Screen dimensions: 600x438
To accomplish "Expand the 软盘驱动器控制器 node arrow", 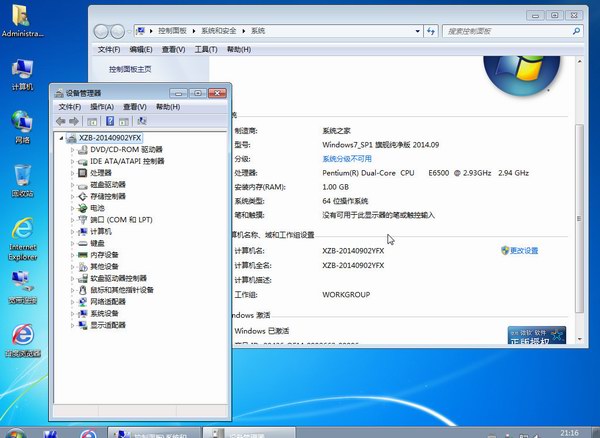I will click(72, 278).
